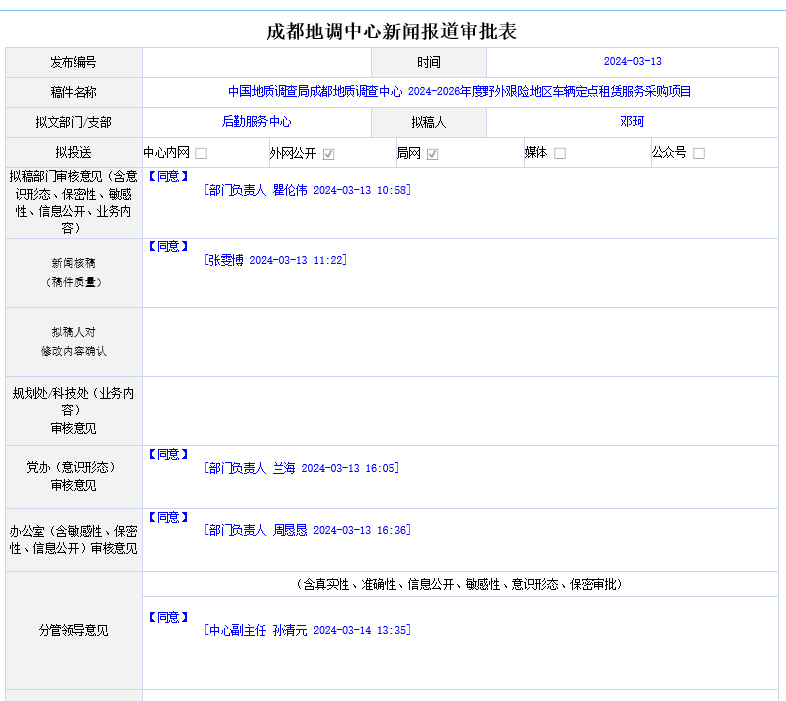
Task: Click 中心副主任 孙清元's approval signature
Action: pyautogui.click(x=306, y=630)
